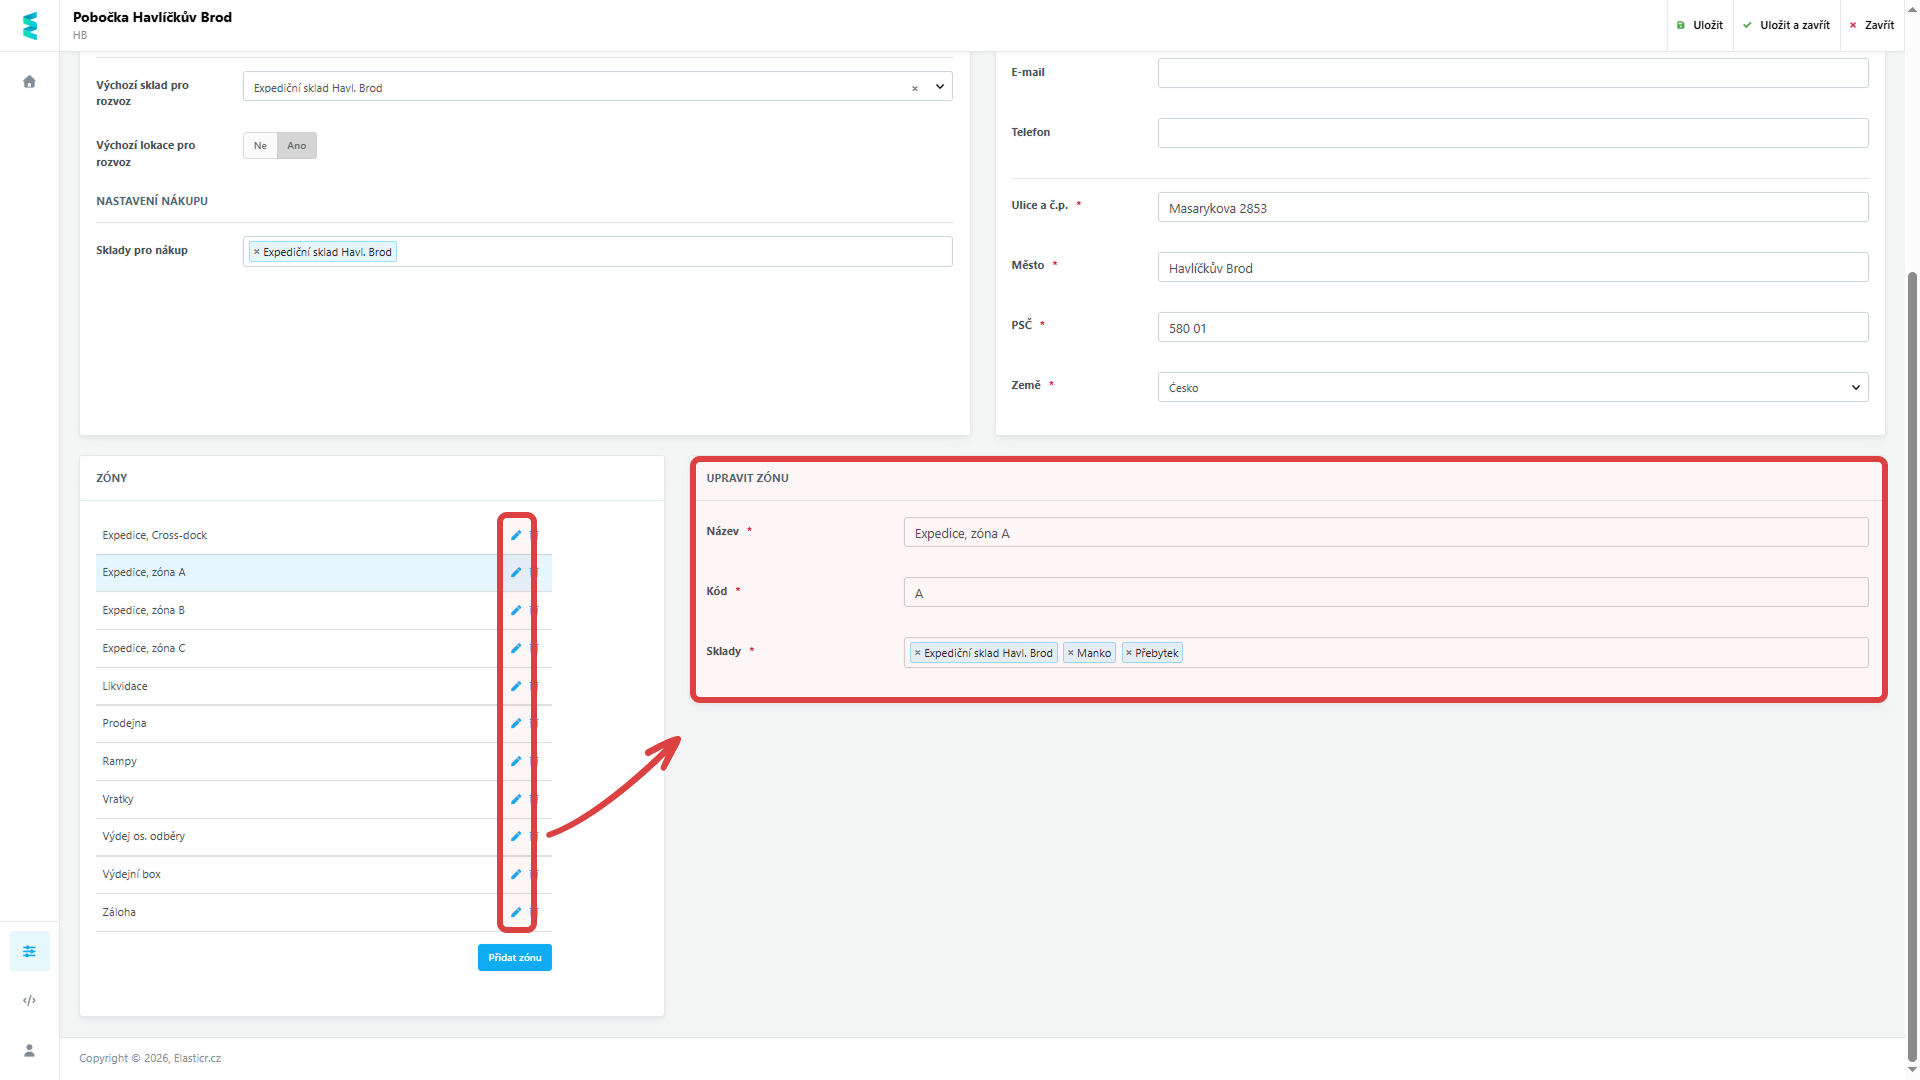Edit the Expedice, Cross-dock zone
Viewport: 1920px width, 1080px height.
516,535
